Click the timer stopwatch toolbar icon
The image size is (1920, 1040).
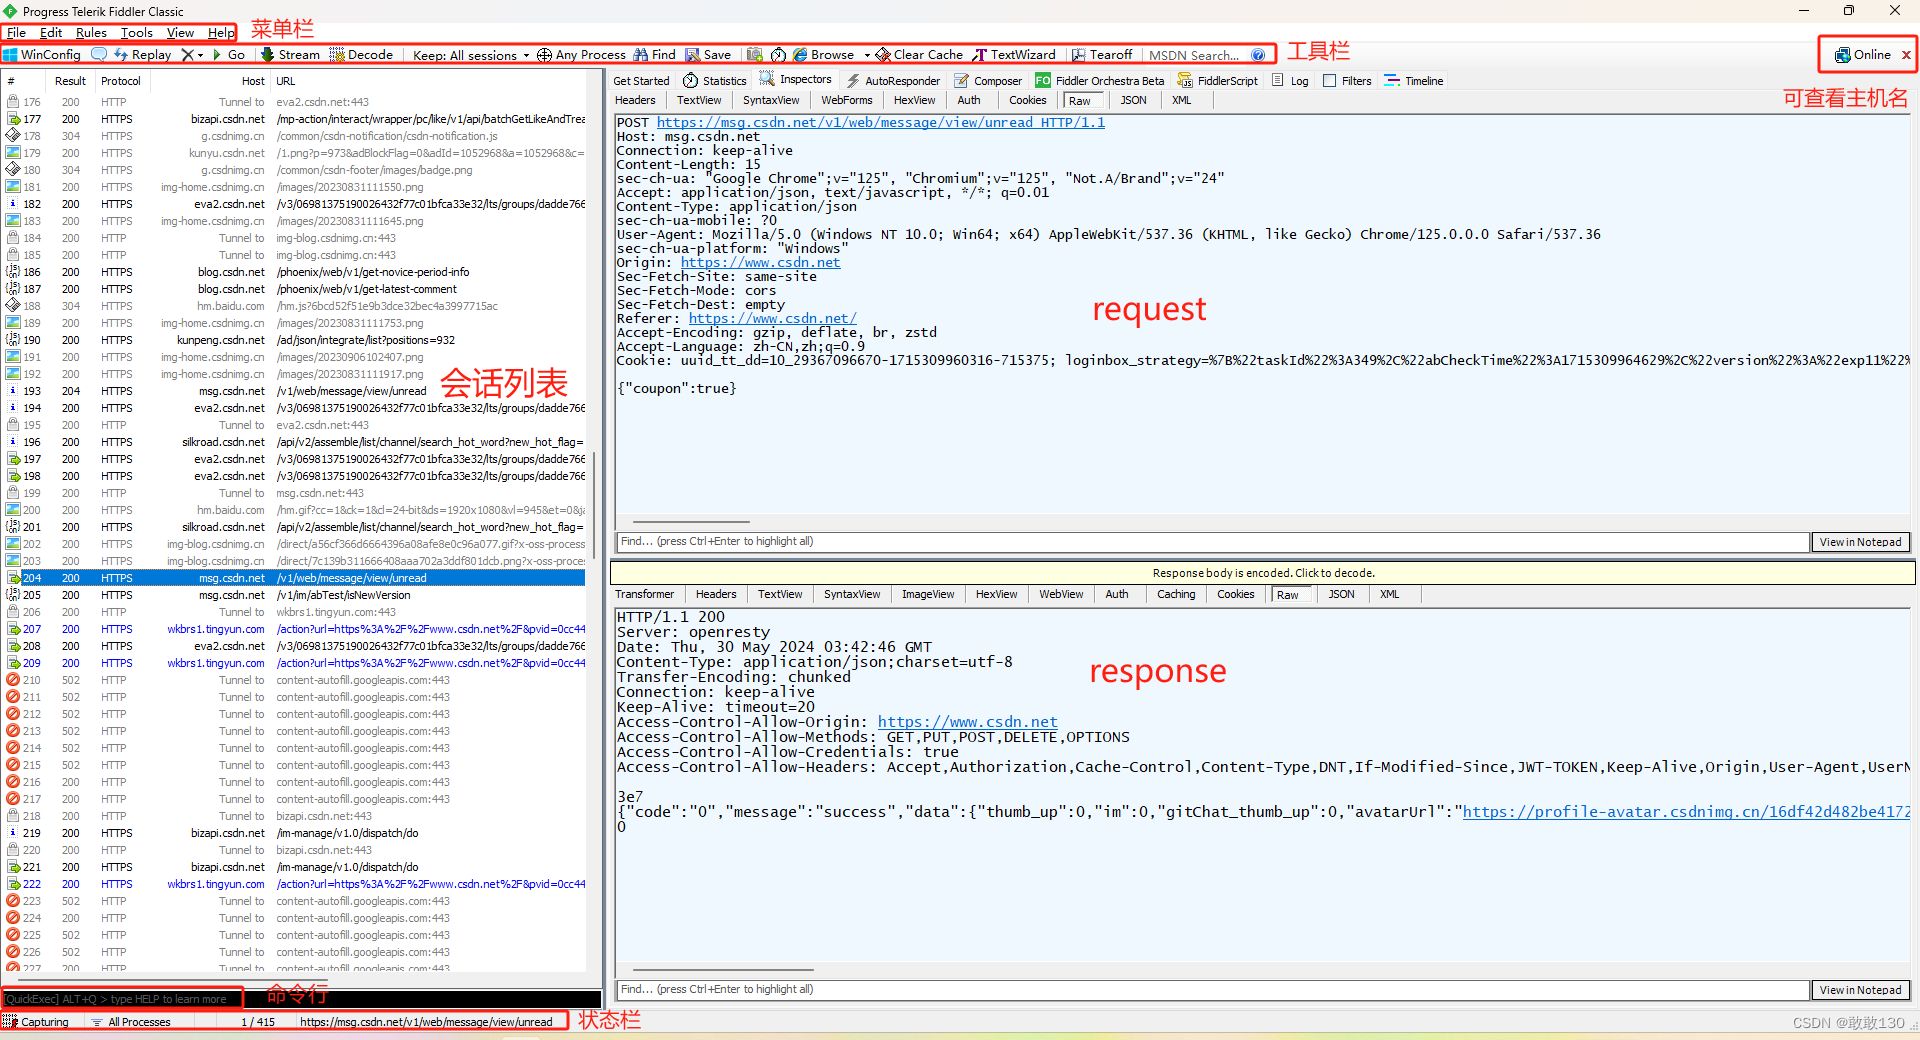(x=778, y=55)
